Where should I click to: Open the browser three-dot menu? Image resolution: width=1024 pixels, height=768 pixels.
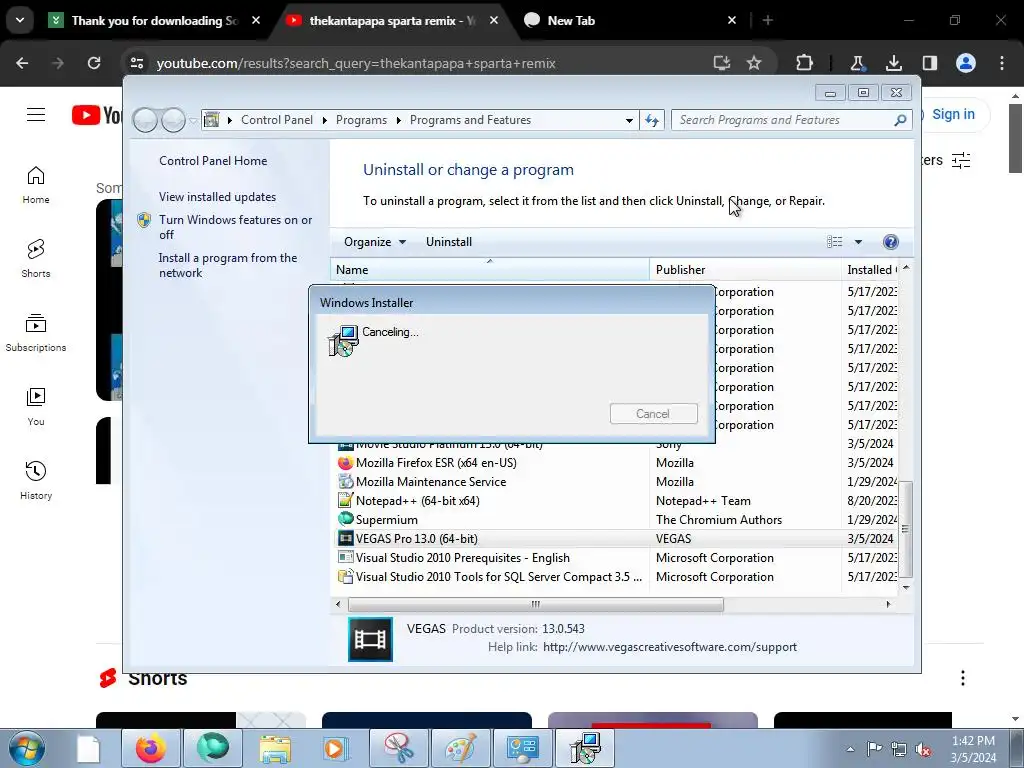click(x=1002, y=63)
